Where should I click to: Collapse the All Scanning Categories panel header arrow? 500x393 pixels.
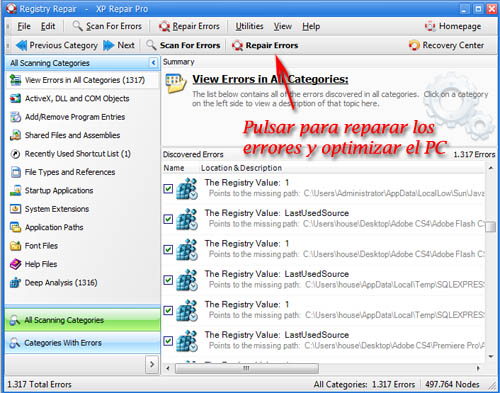(153, 63)
